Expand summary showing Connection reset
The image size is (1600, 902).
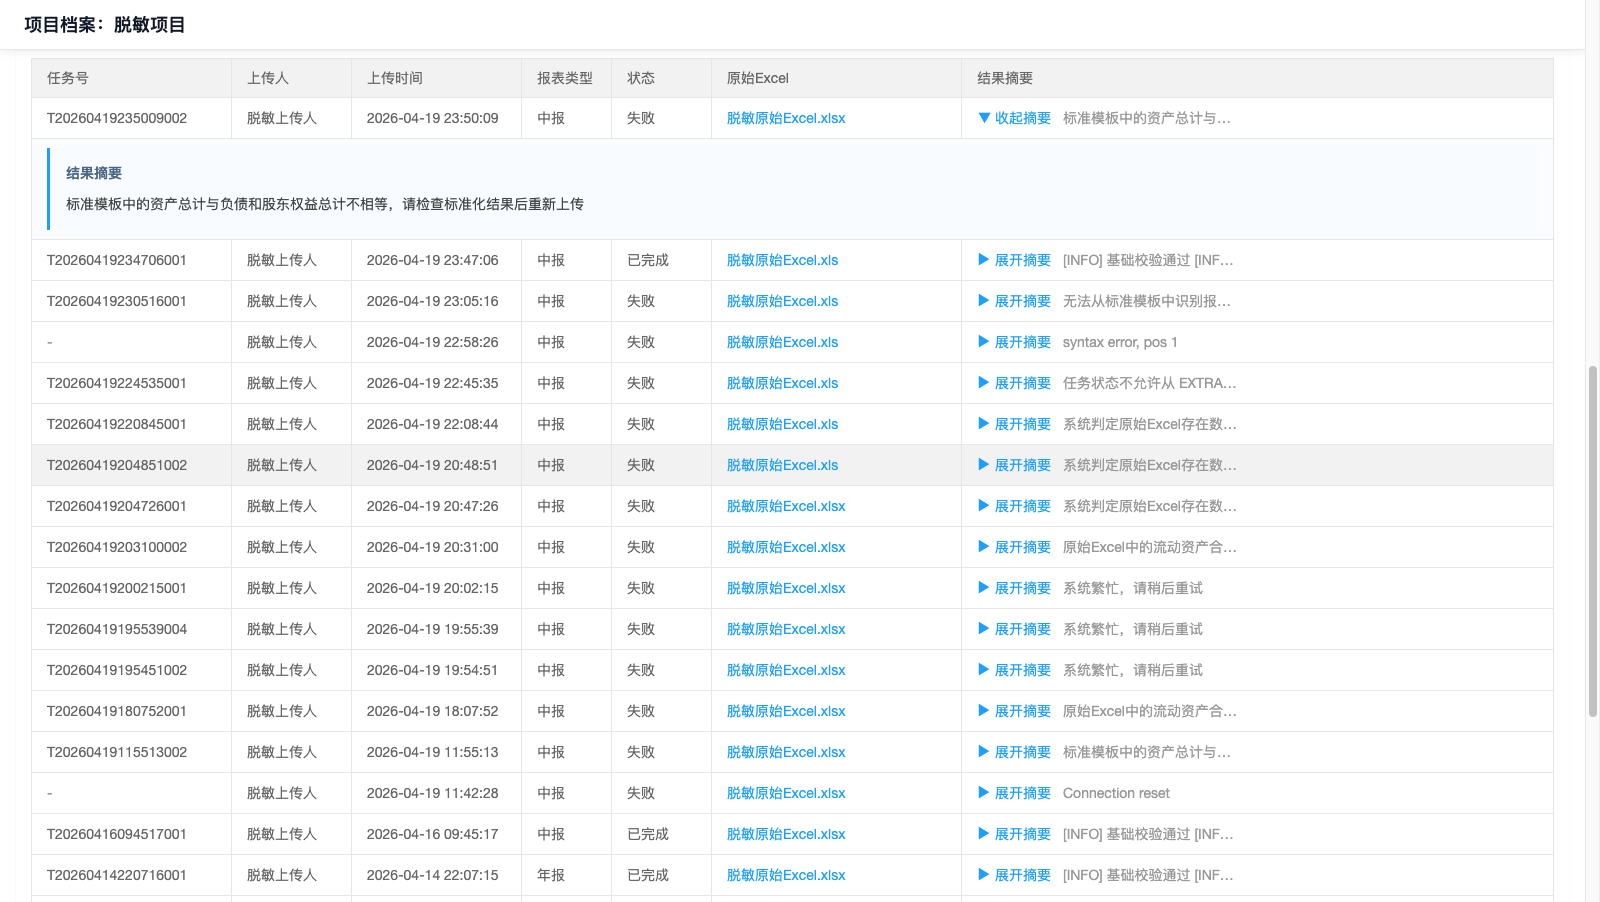coord(1014,793)
